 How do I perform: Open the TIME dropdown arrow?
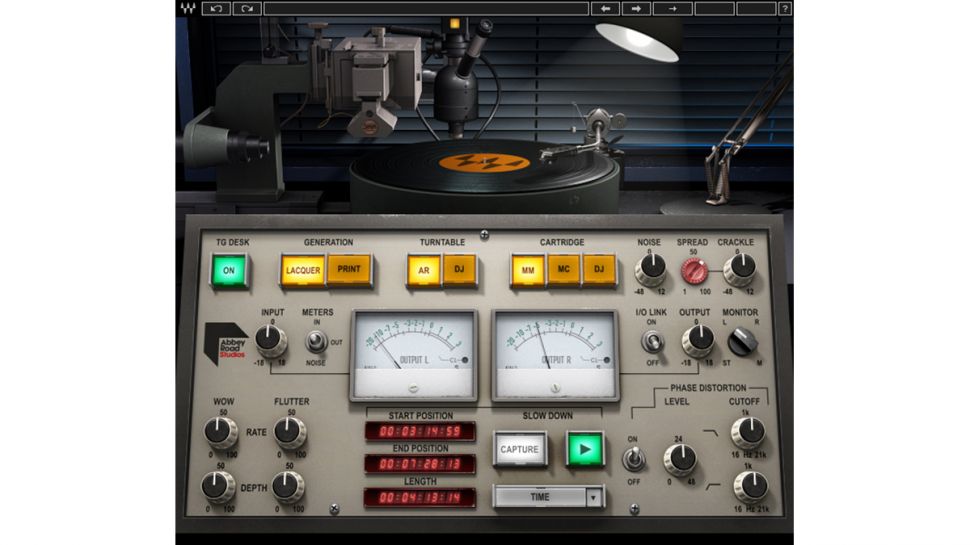click(594, 496)
